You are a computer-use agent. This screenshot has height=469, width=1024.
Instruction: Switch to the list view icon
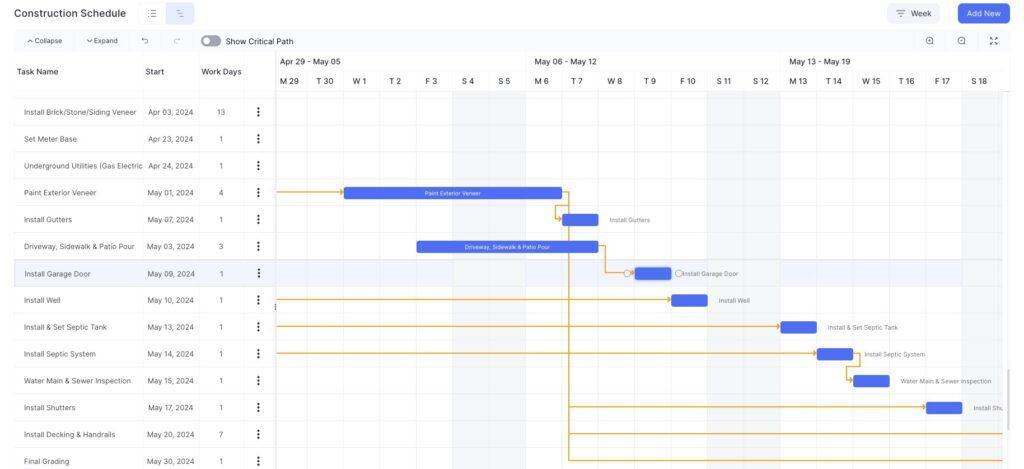coord(152,14)
